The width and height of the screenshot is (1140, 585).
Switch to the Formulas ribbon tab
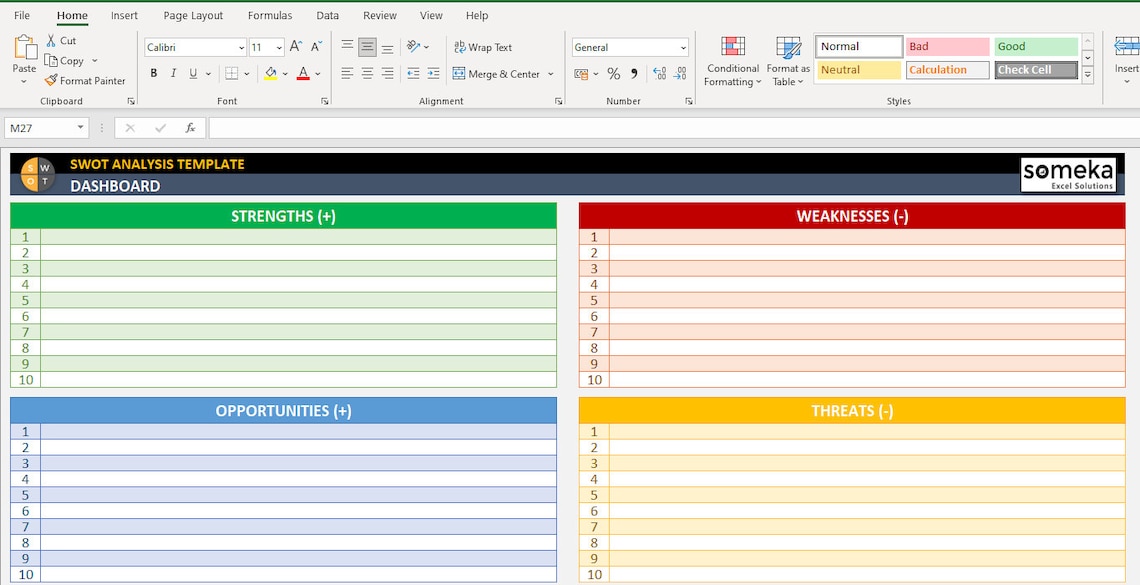(269, 15)
